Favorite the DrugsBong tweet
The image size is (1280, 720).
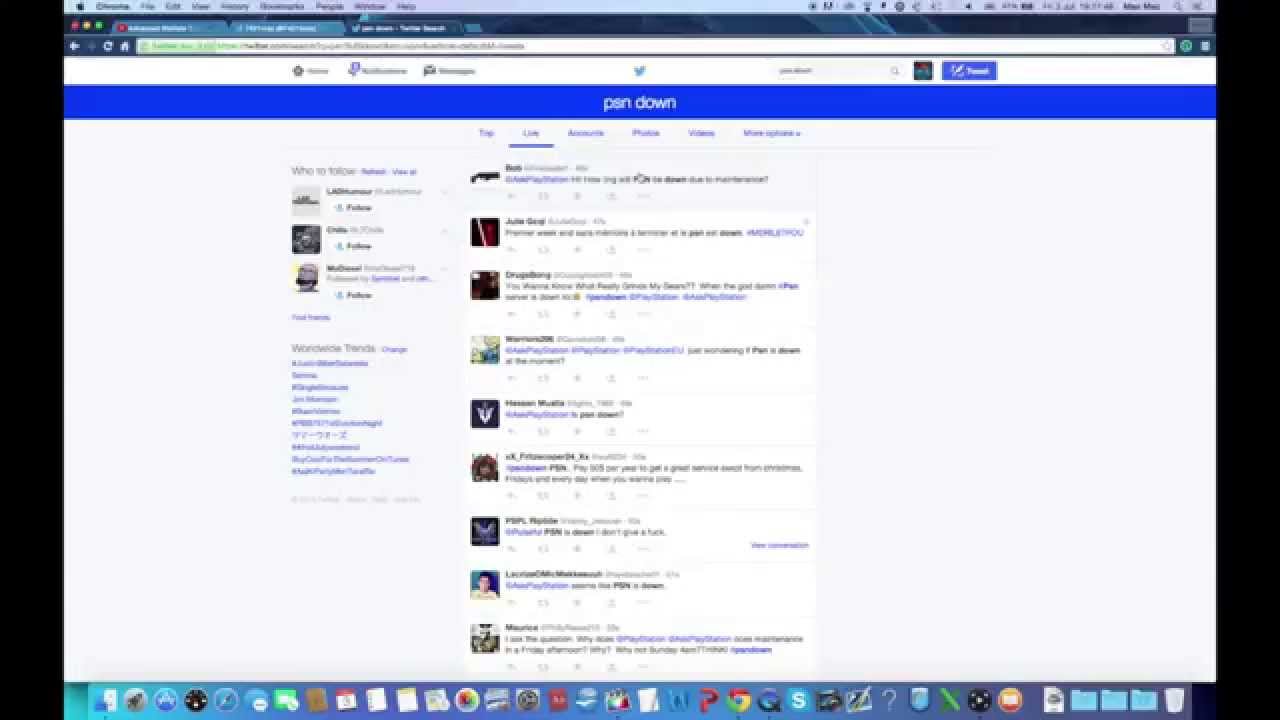click(577, 314)
